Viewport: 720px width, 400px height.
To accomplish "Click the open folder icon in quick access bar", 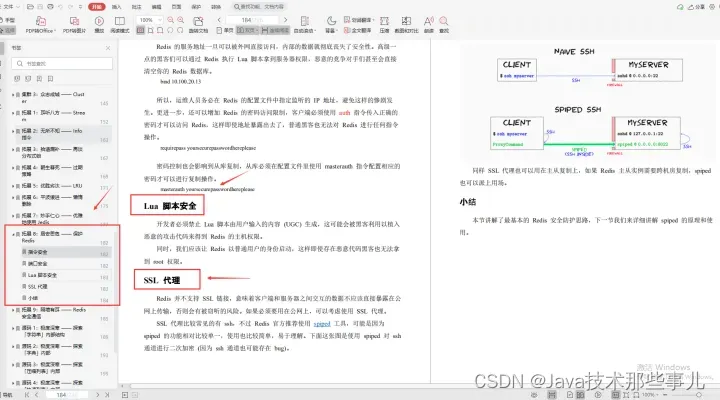I will (30, 7).
